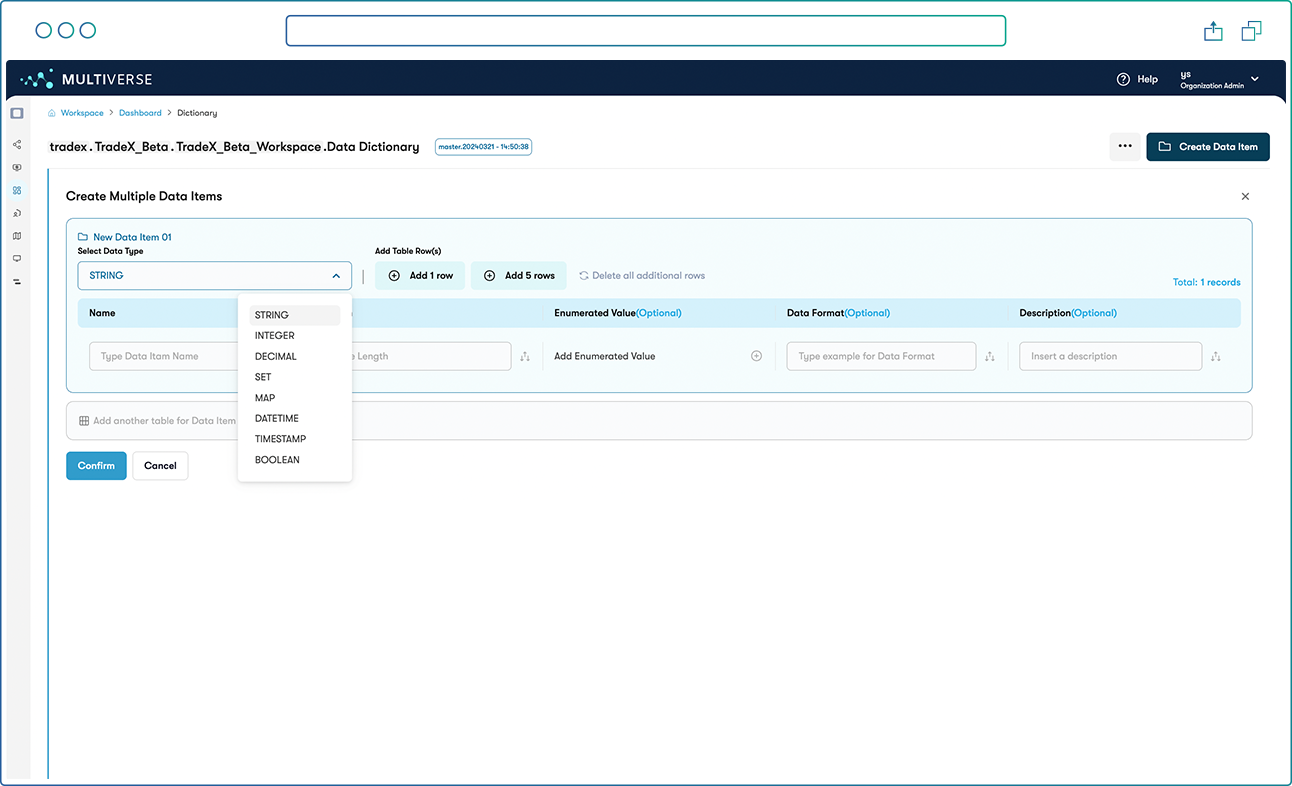Click the home icon in breadcrumb
The width and height of the screenshot is (1292, 786).
point(52,113)
